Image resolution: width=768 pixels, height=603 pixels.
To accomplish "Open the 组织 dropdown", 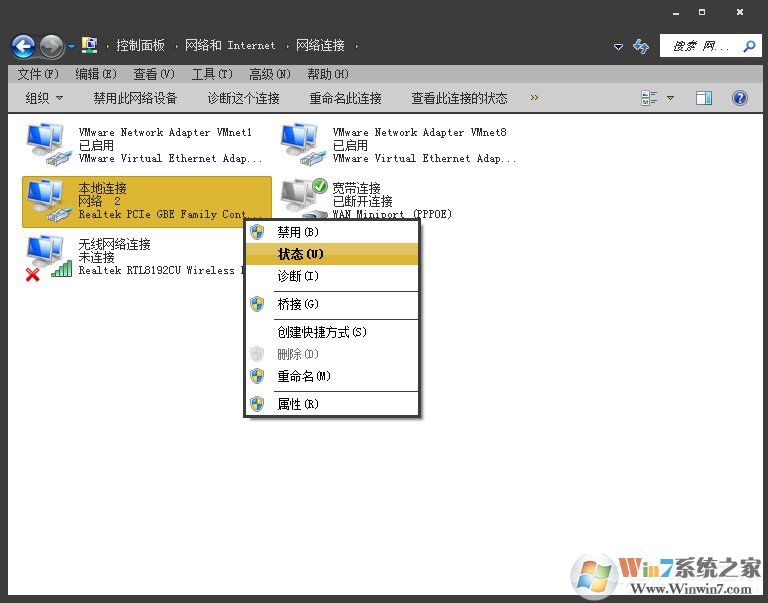I will pyautogui.click(x=44, y=98).
